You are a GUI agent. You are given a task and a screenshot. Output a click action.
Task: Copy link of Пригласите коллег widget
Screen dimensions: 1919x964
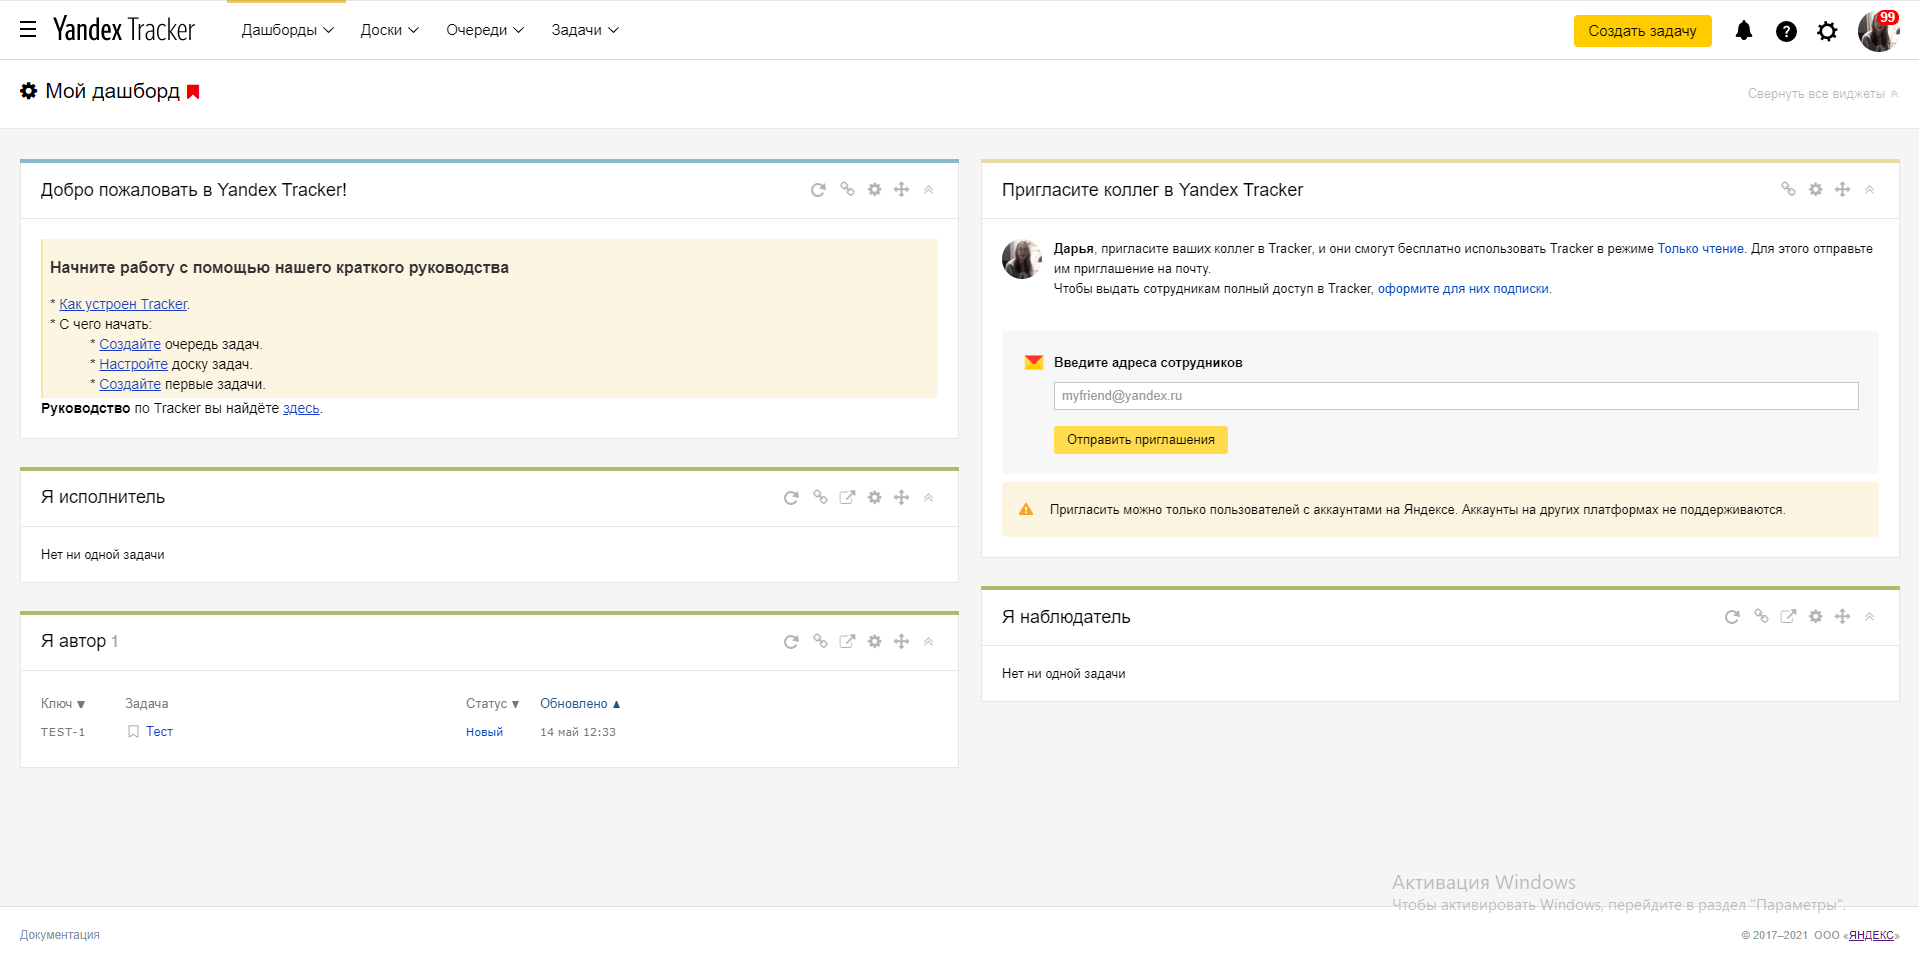(1788, 189)
